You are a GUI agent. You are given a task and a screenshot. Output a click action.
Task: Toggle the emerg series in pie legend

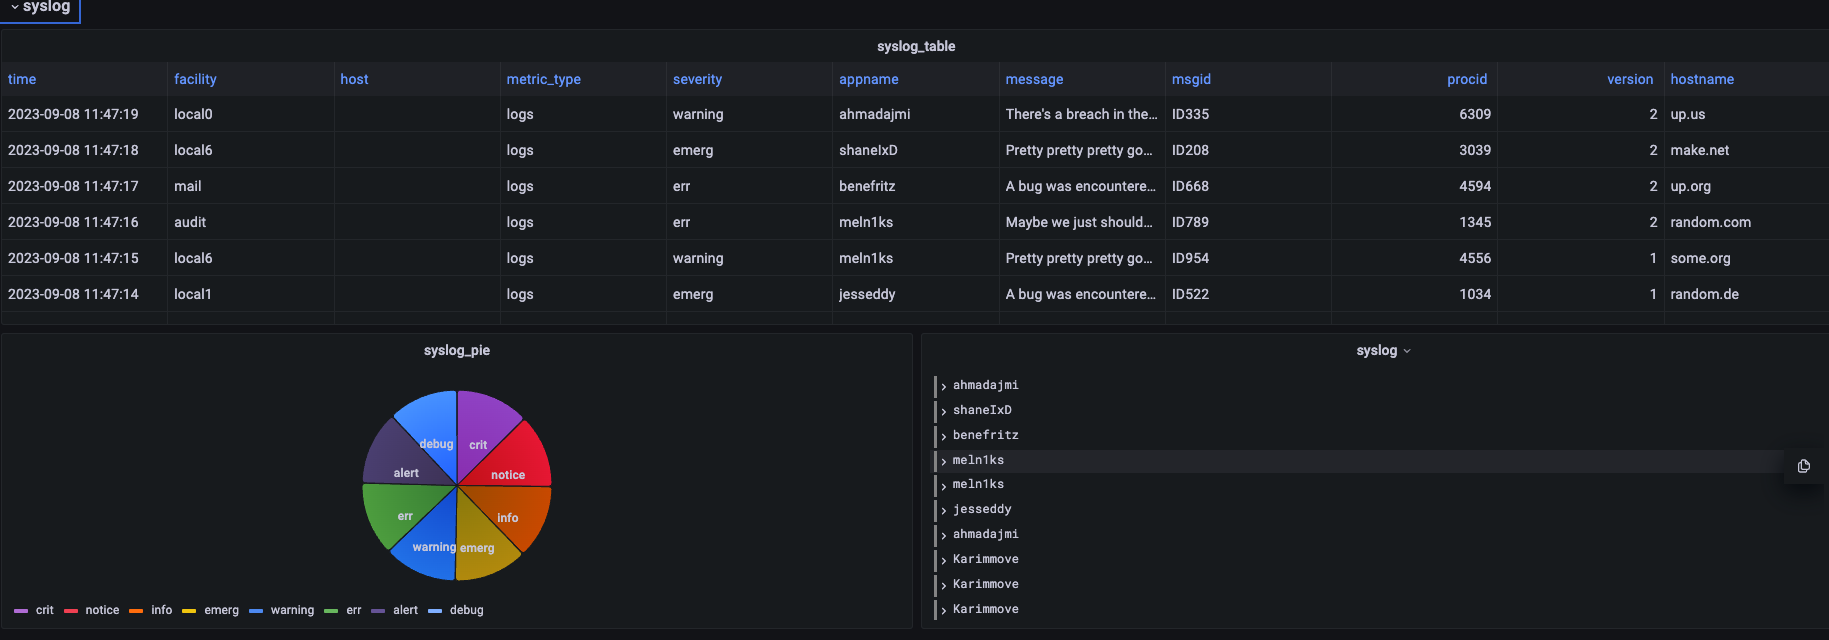pyautogui.click(x=221, y=610)
